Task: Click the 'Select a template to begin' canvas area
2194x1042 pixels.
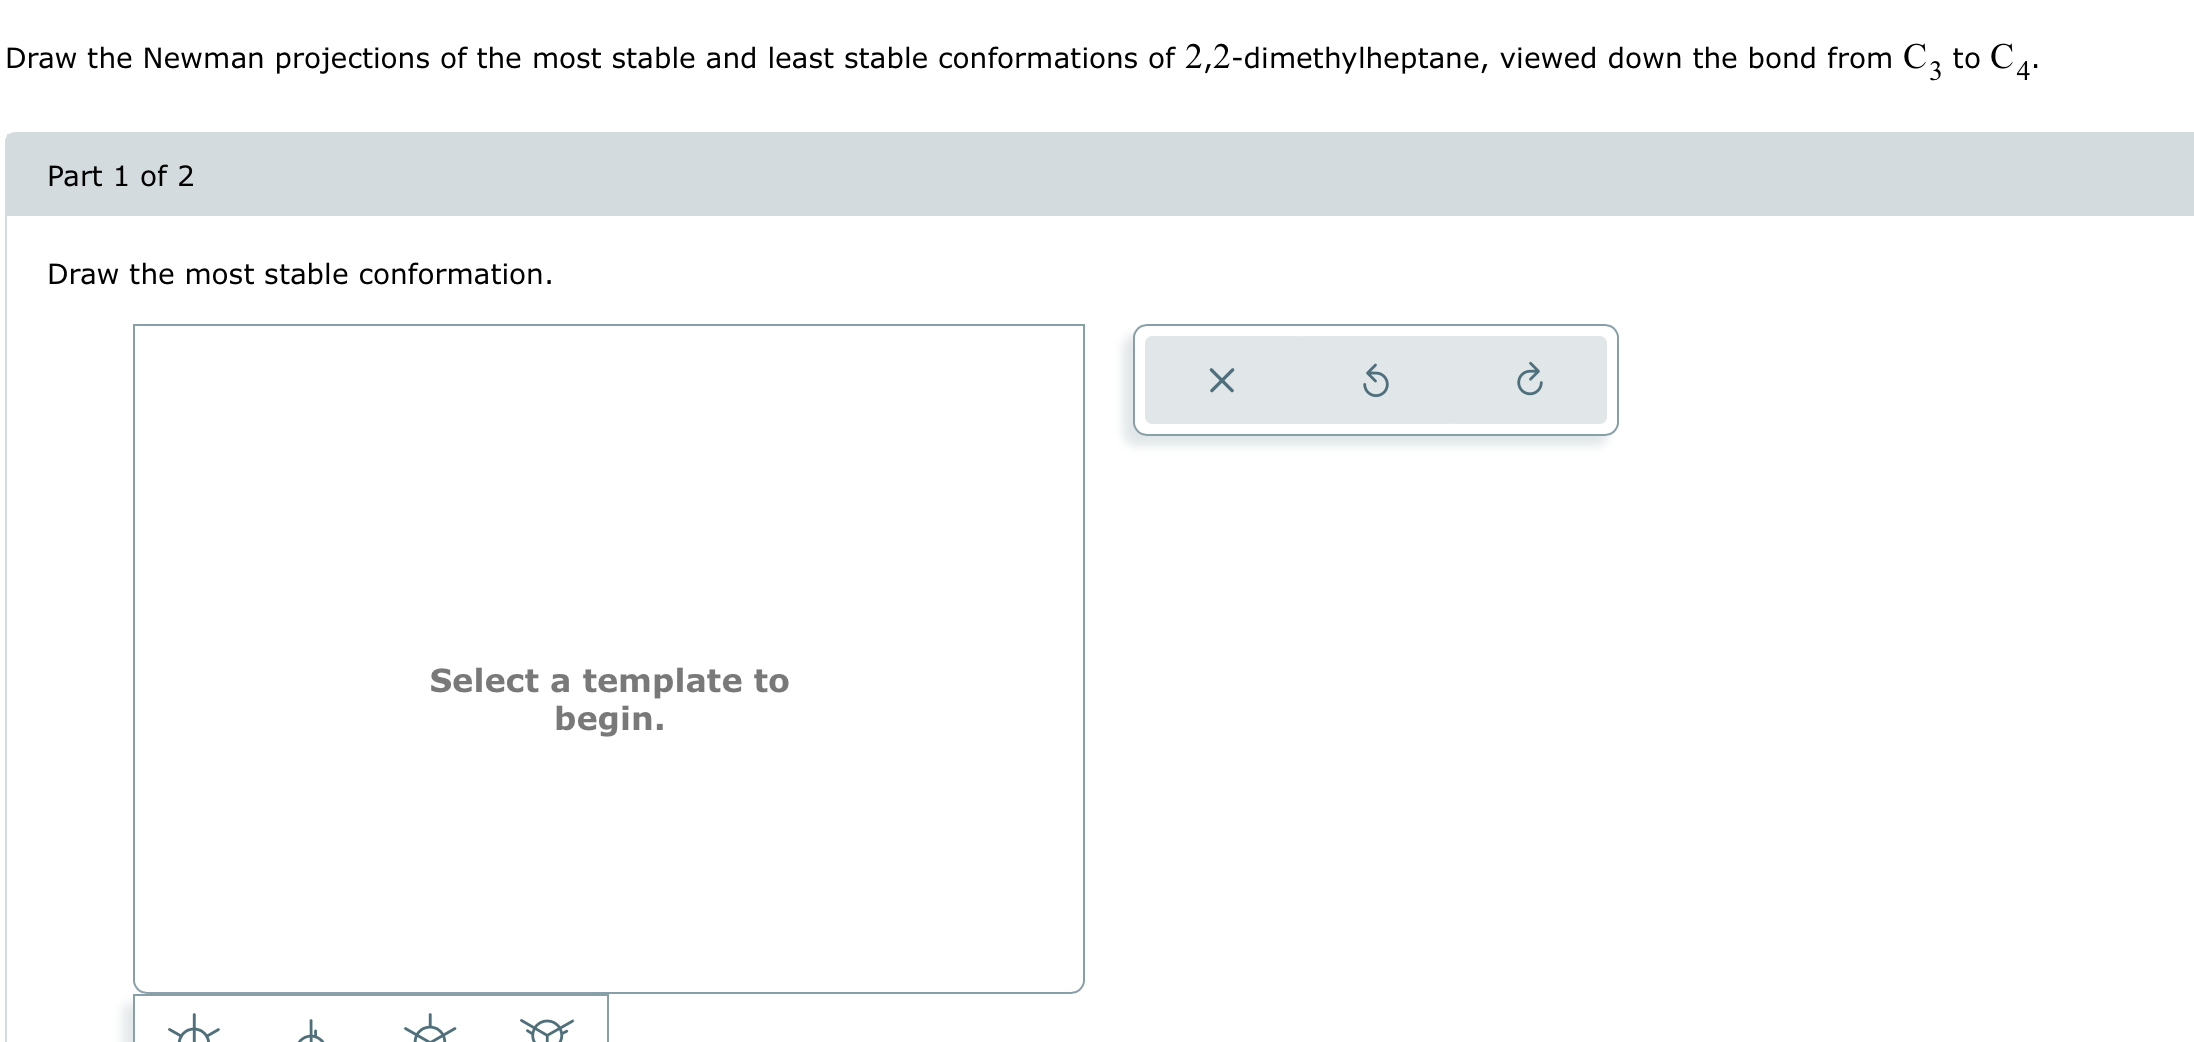Action: 609,699
